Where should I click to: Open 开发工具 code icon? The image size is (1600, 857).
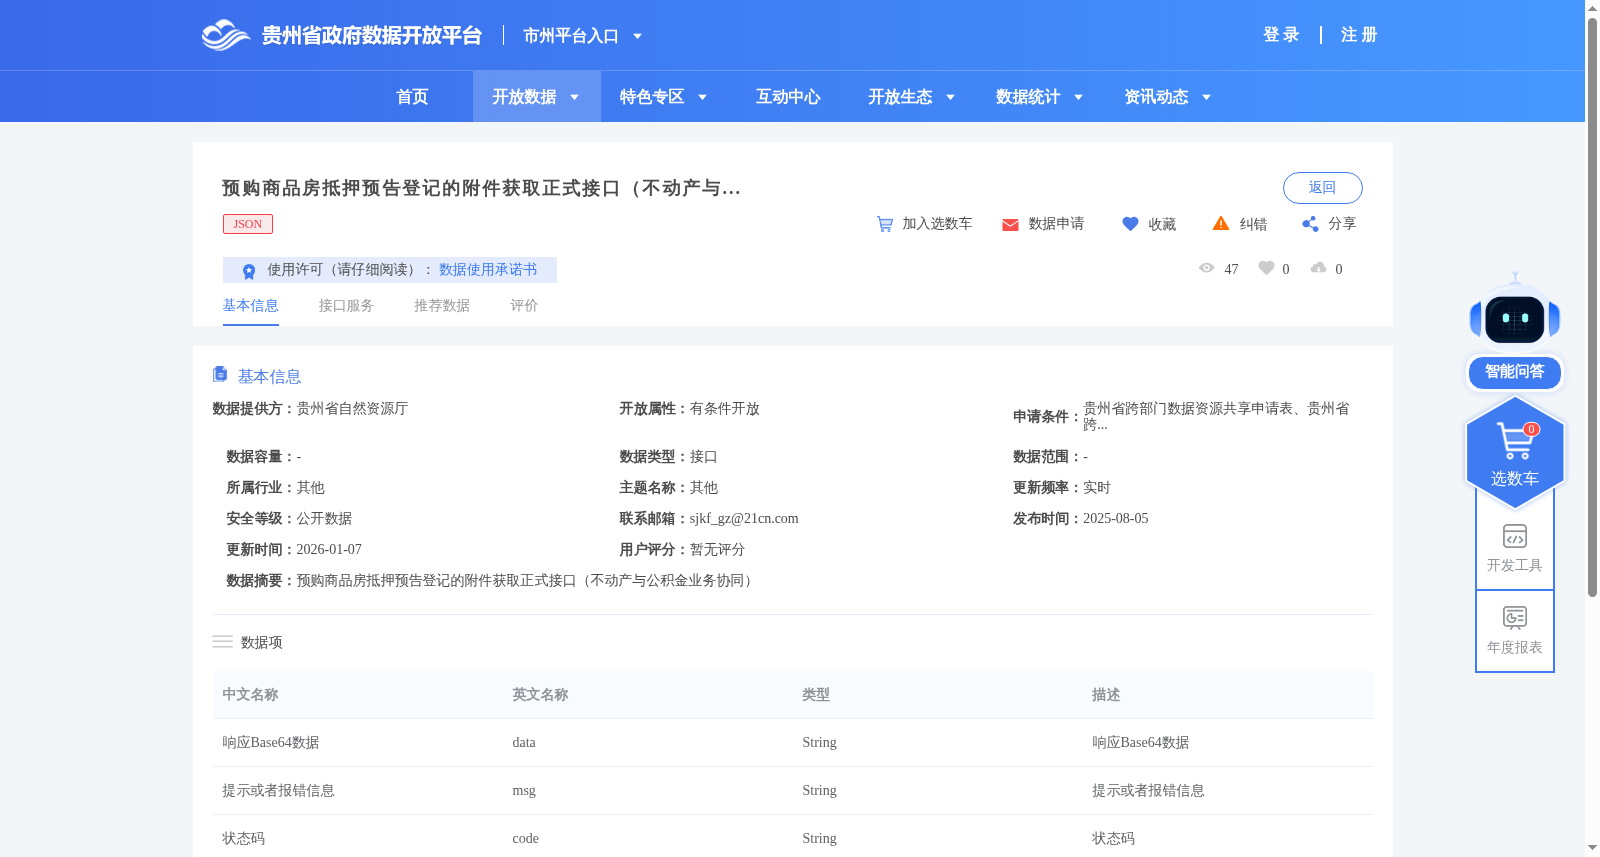[1515, 536]
